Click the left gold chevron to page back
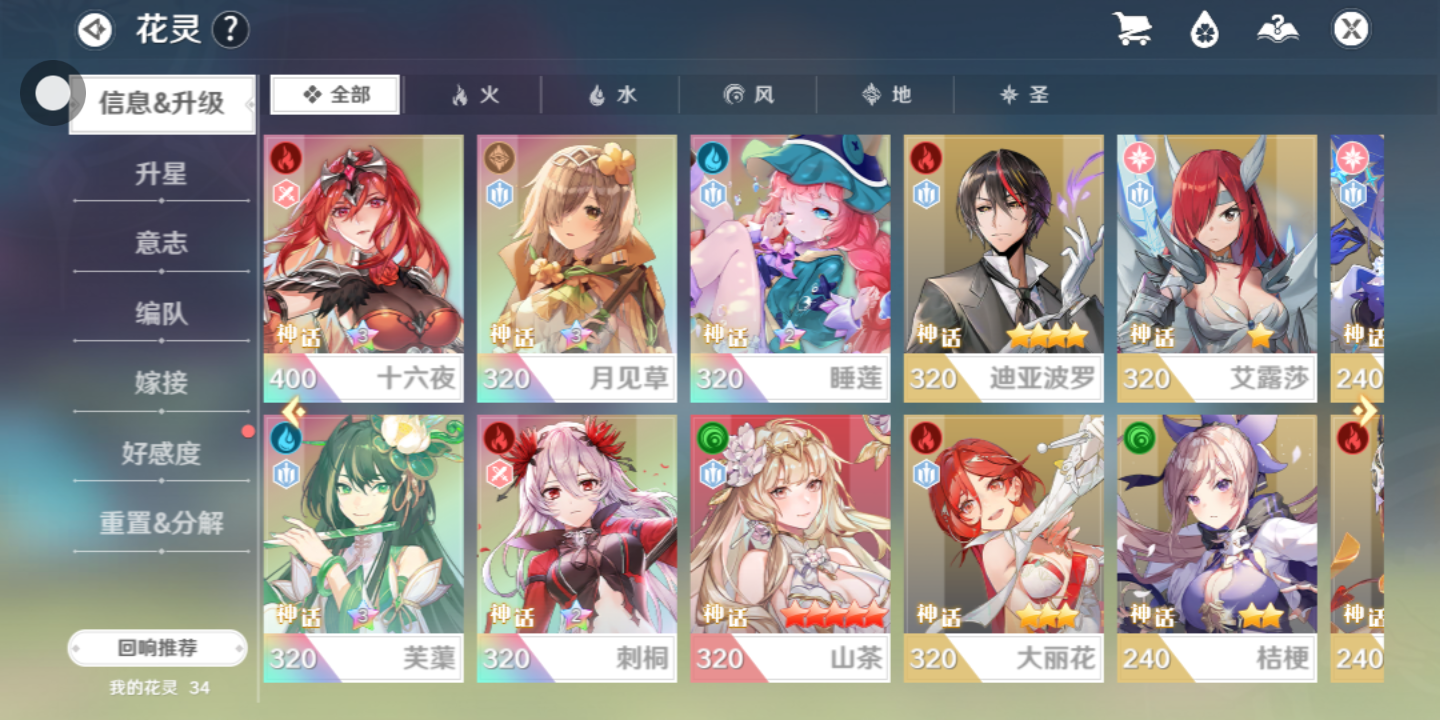 (x=291, y=409)
